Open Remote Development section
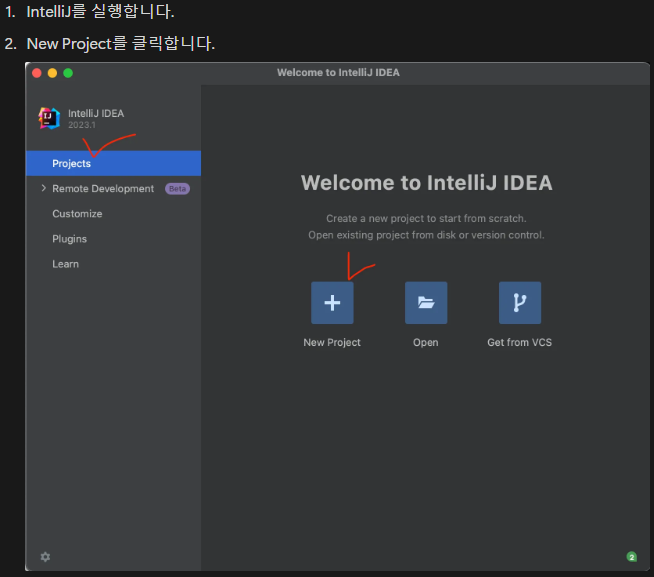 coord(103,189)
